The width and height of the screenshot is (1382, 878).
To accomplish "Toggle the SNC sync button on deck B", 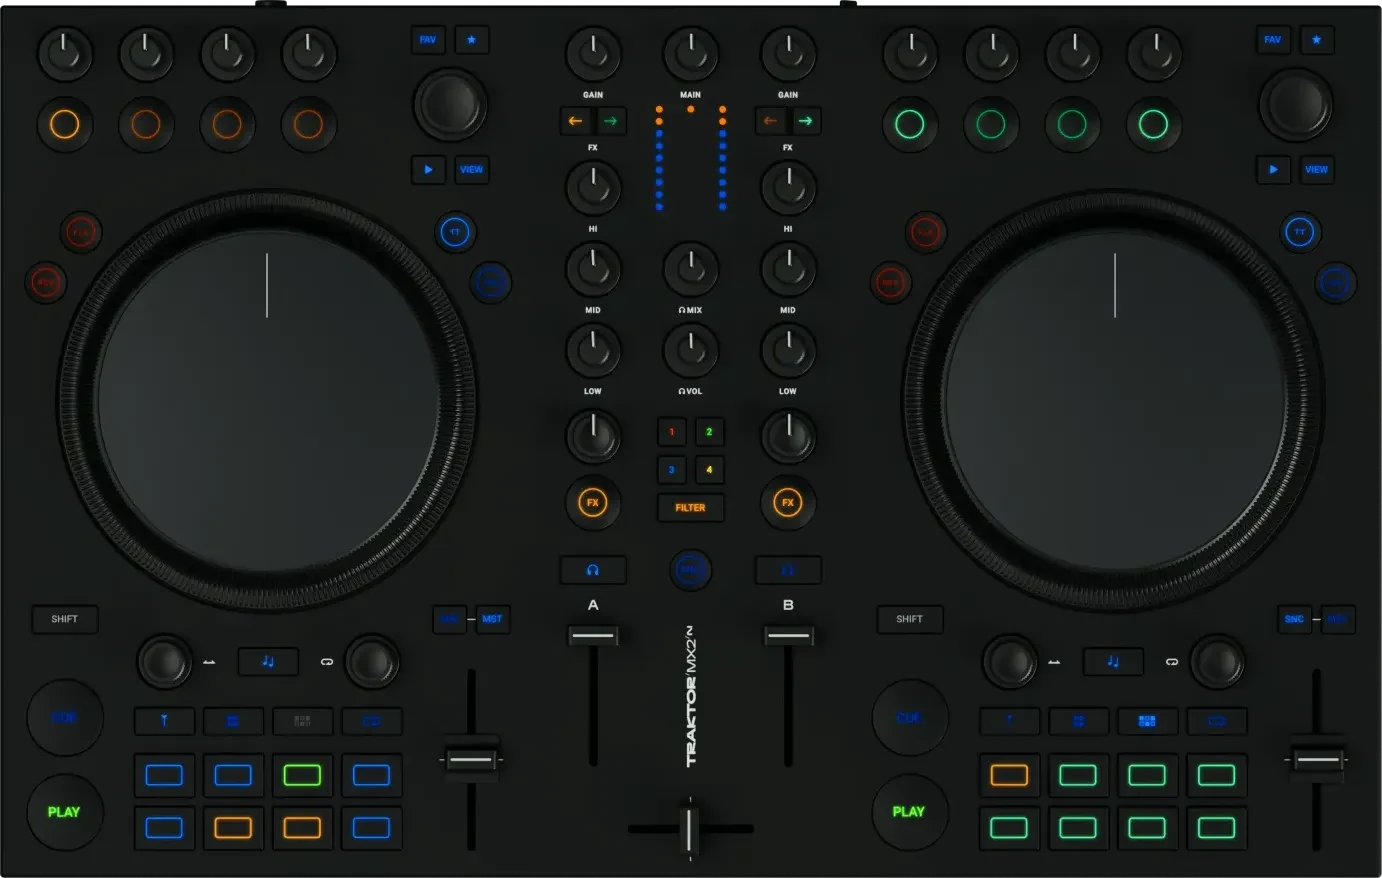I will pos(1294,619).
